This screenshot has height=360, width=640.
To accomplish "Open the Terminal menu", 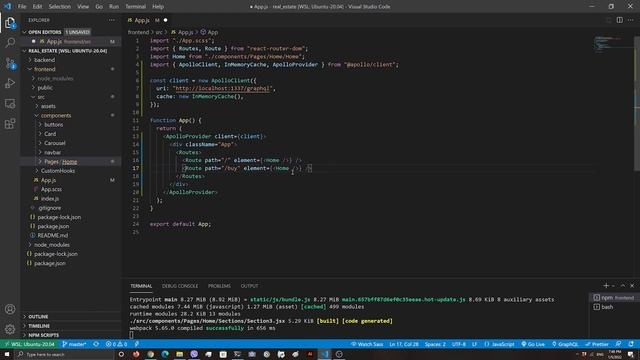I will 136,7.
